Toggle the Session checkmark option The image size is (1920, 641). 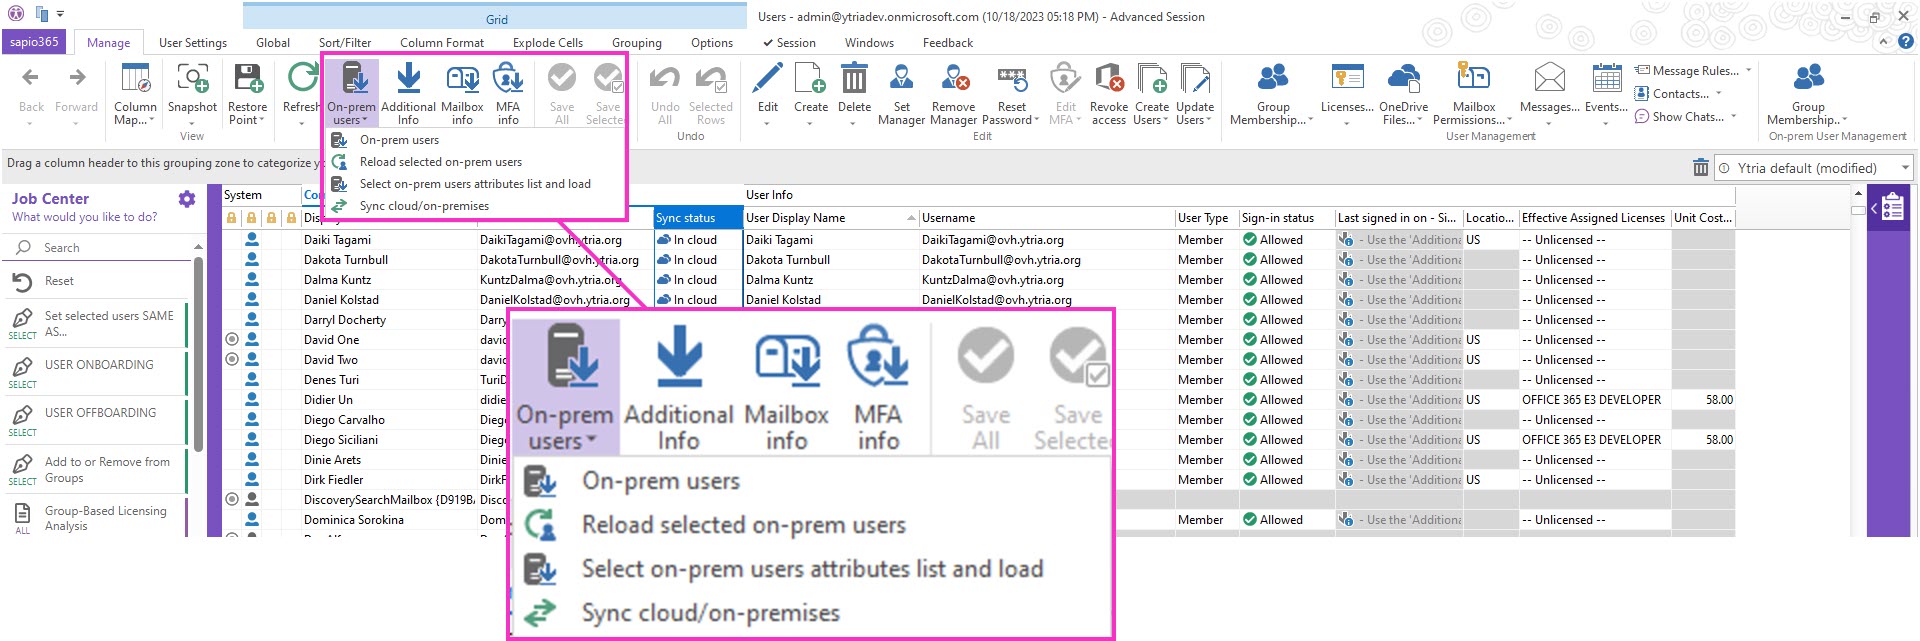789,43
